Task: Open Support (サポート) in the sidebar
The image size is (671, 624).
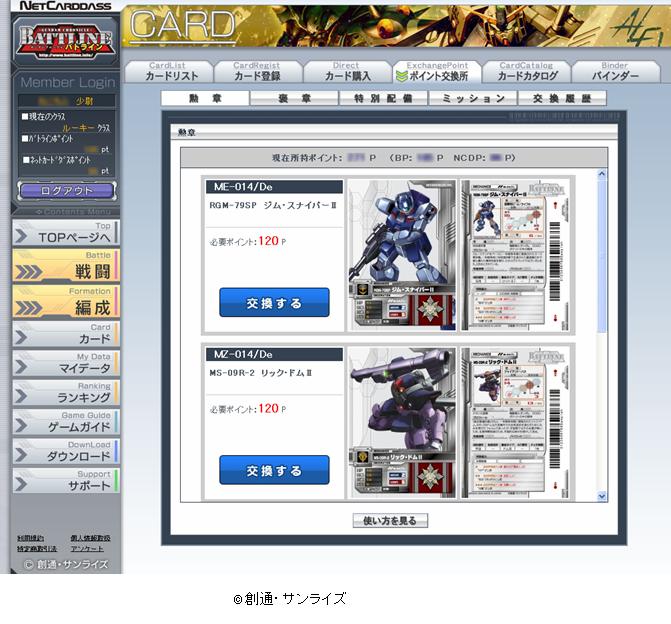Action: coord(65,483)
